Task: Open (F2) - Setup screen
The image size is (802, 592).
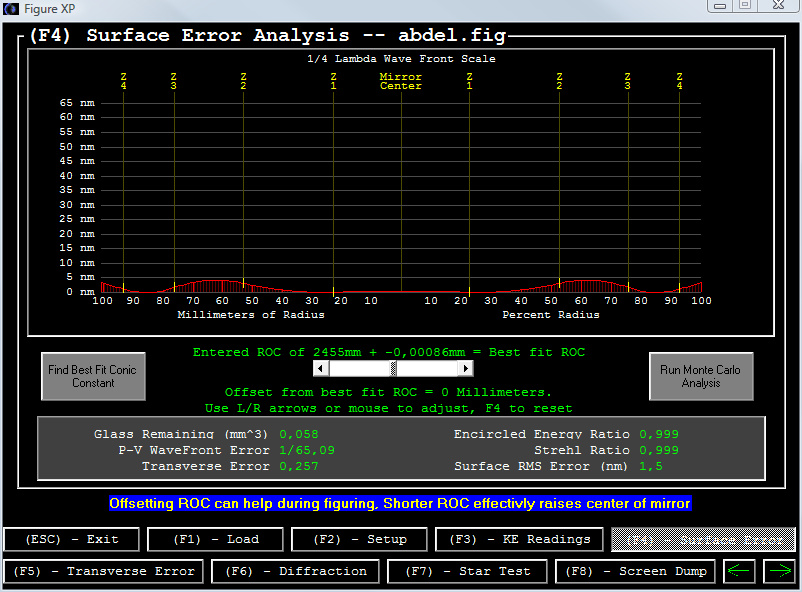Action: click(359, 539)
